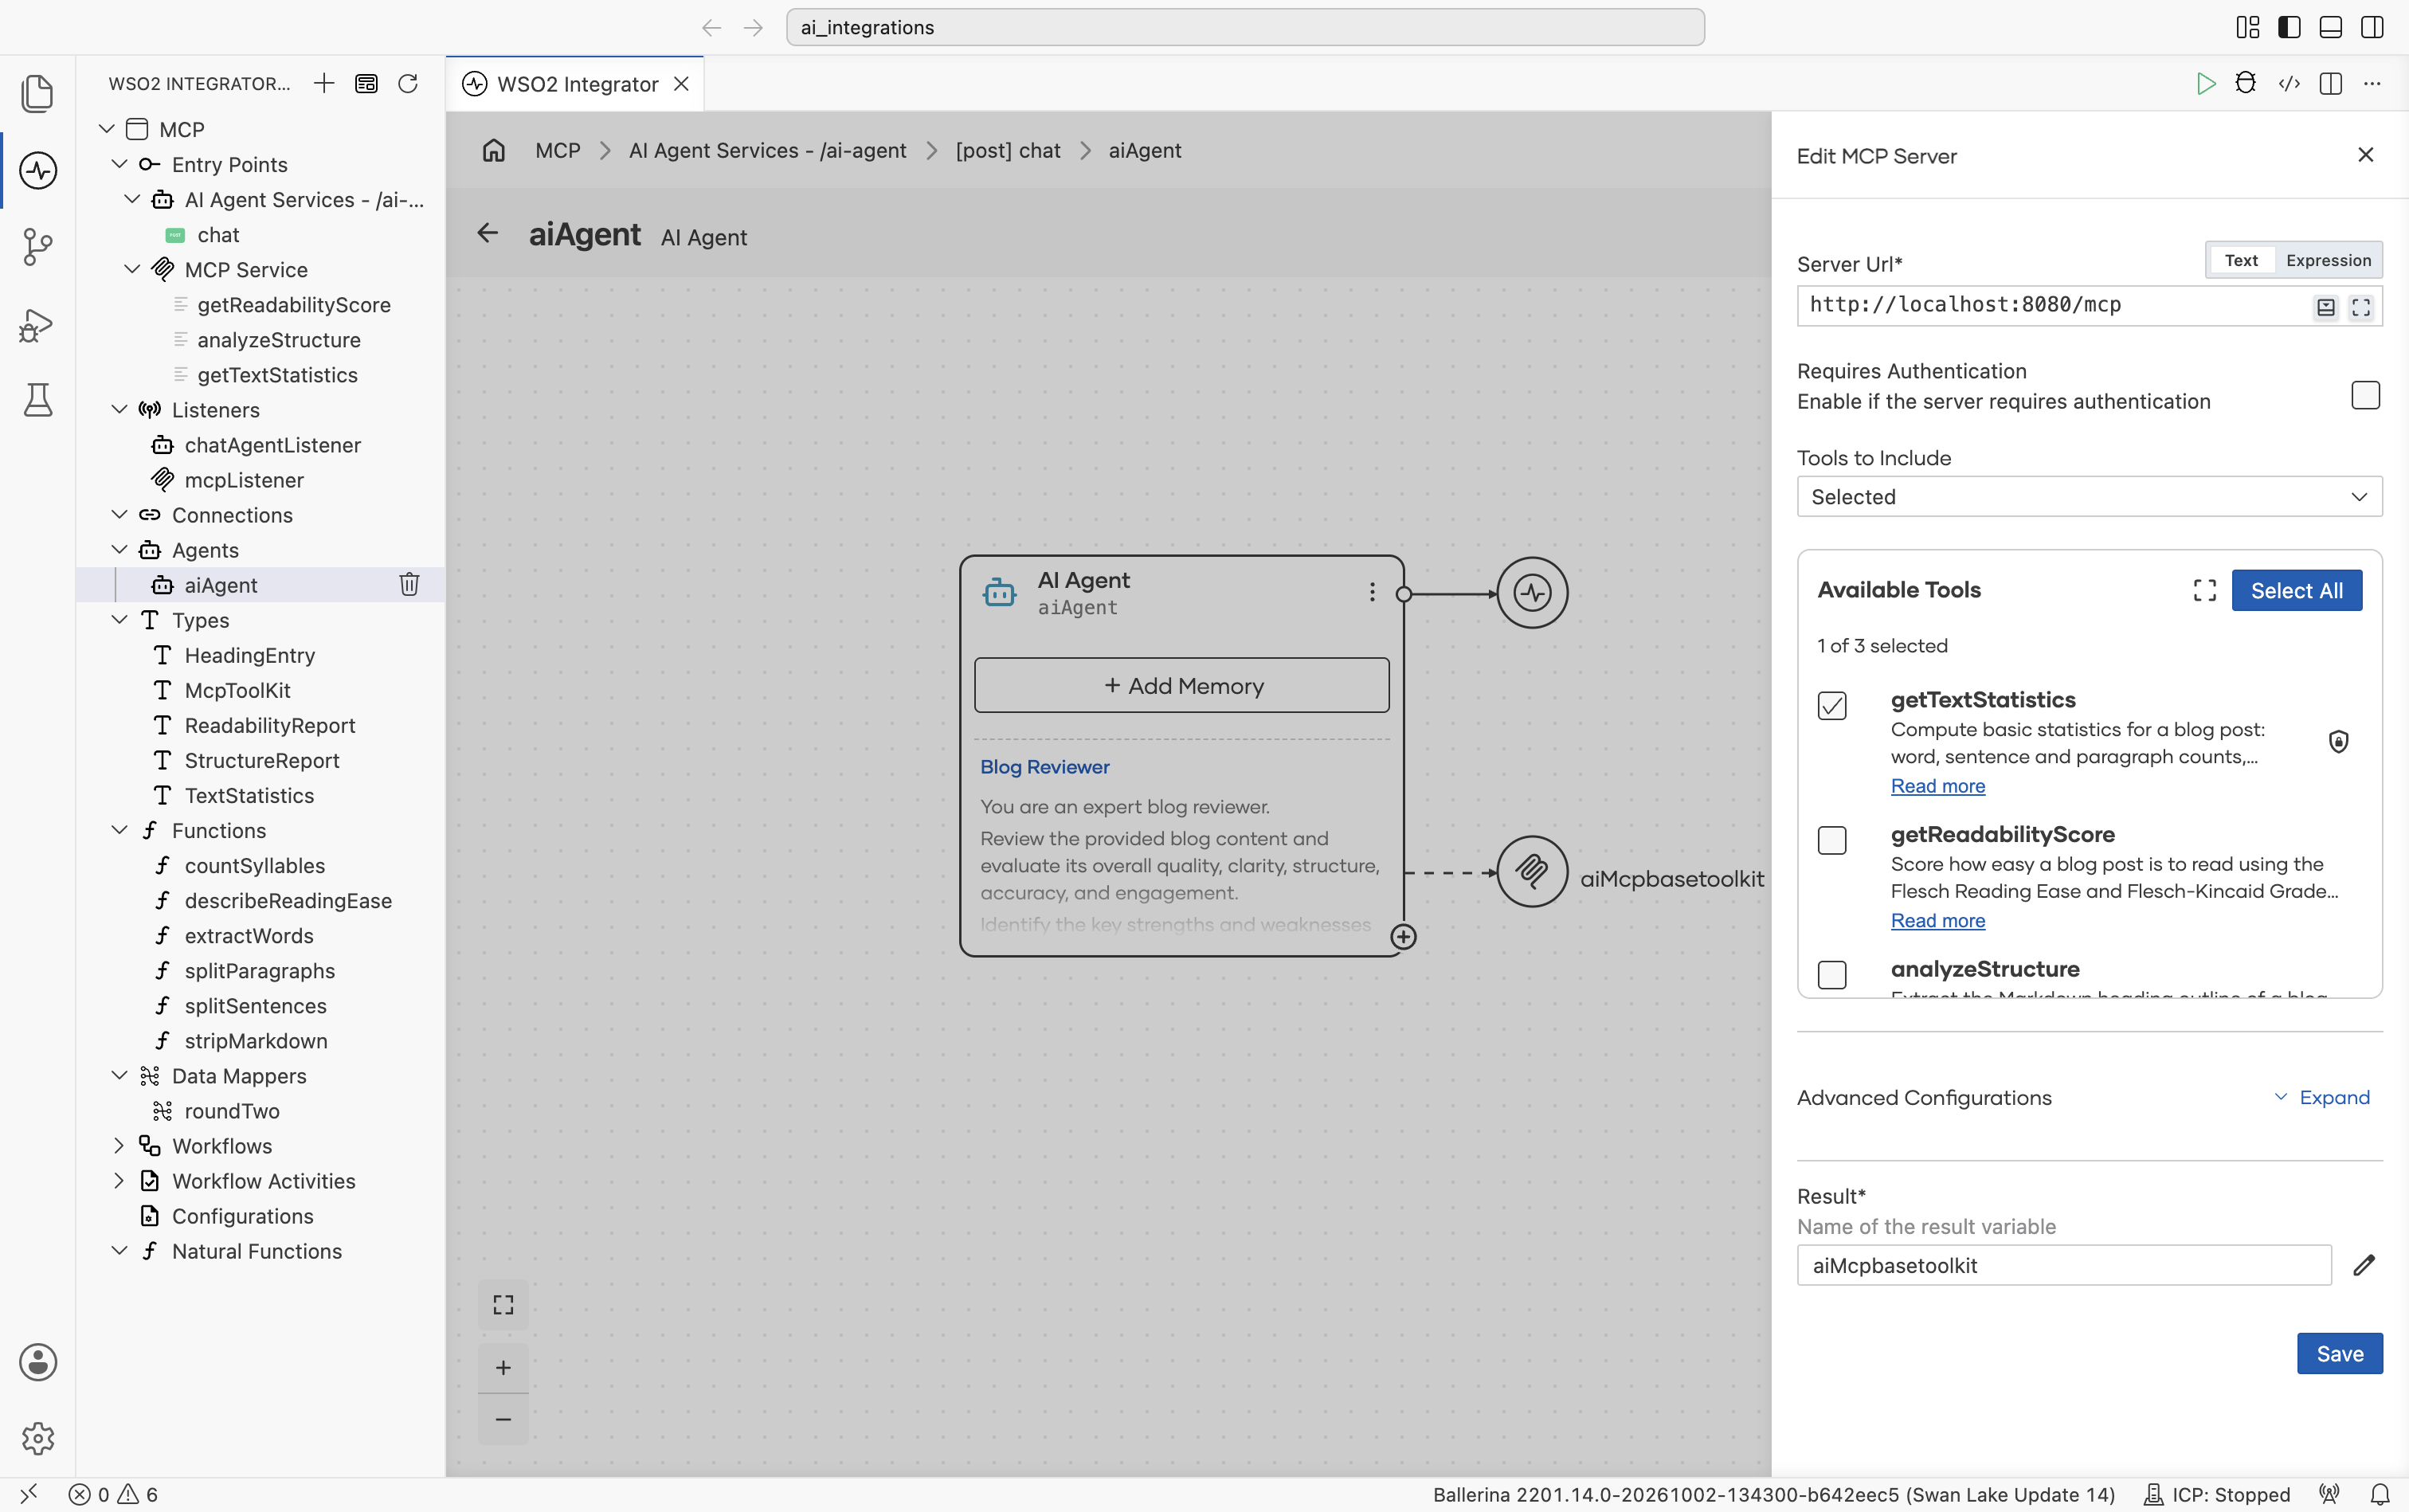Check the getReadabilityScore tool
Viewport: 2409px width, 1512px height.
tap(1832, 841)
